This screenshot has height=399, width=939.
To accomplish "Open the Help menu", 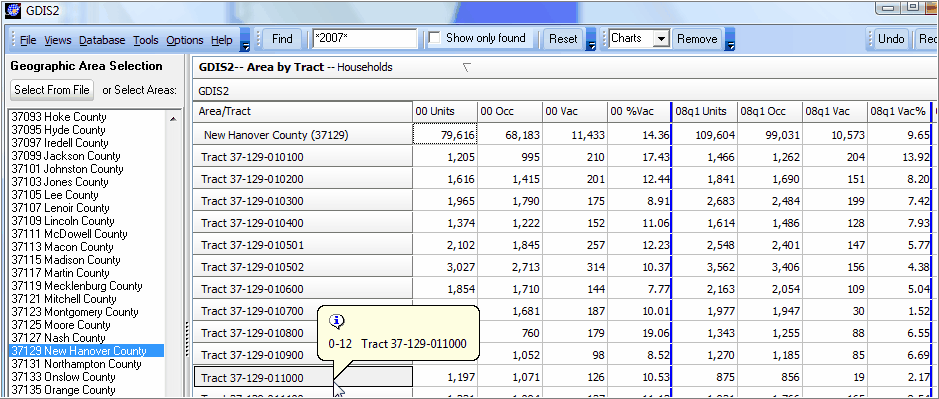I will tap(222, 40).
